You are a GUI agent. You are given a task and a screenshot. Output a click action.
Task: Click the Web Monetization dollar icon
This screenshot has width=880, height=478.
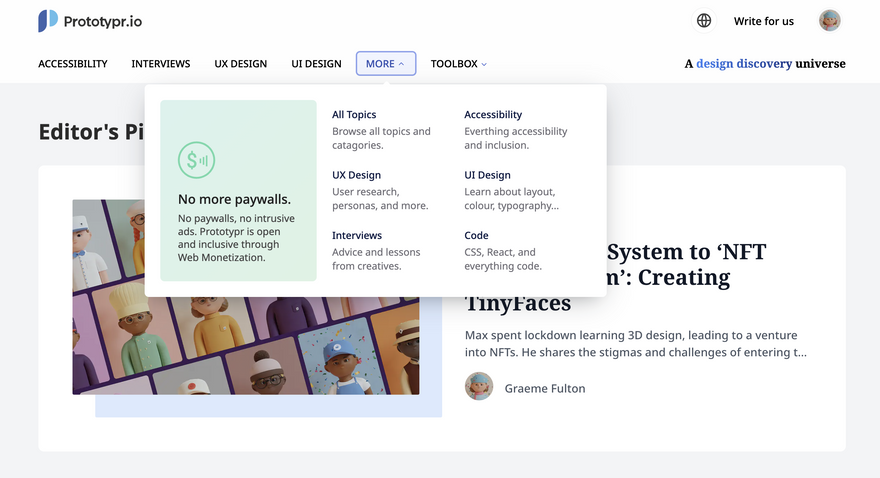click(196, 159)
